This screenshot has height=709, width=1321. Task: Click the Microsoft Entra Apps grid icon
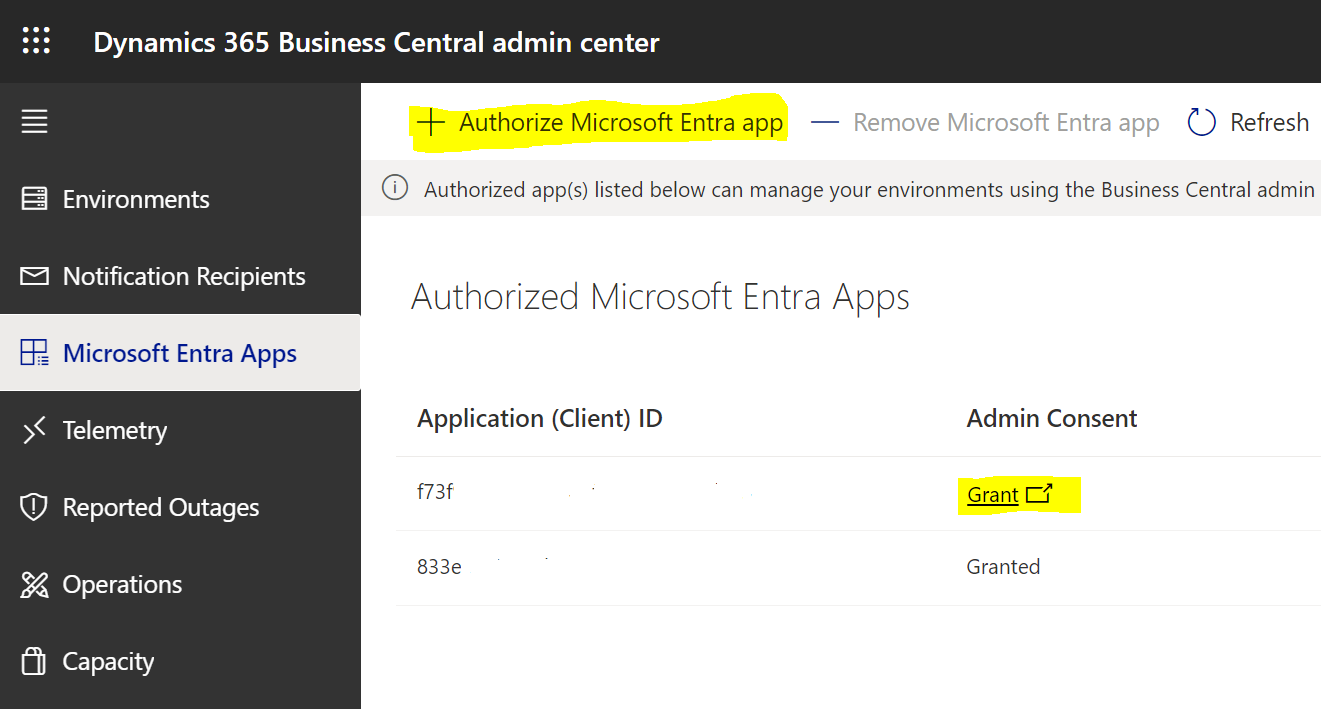(35, 353)
